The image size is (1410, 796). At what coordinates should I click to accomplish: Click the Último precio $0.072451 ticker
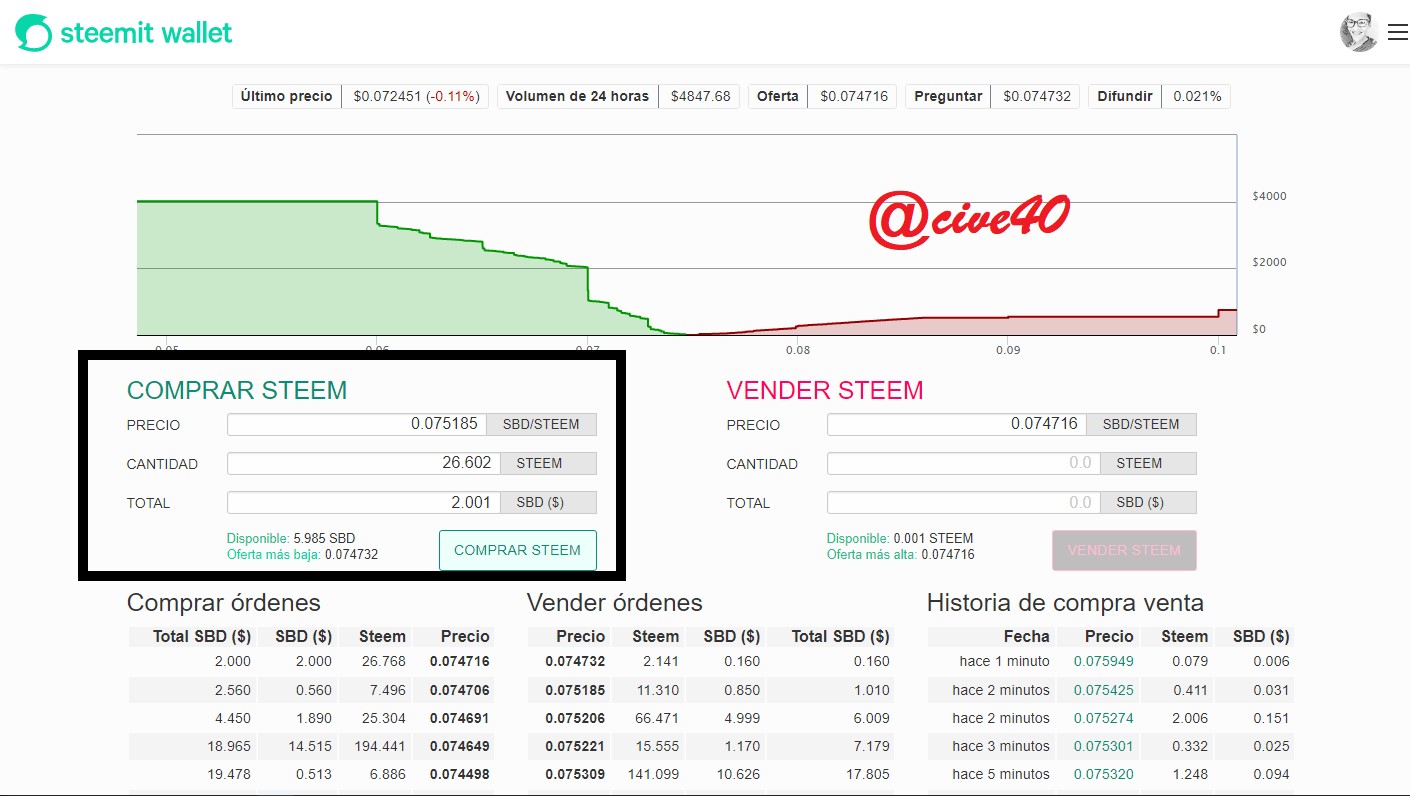[360, 97]
